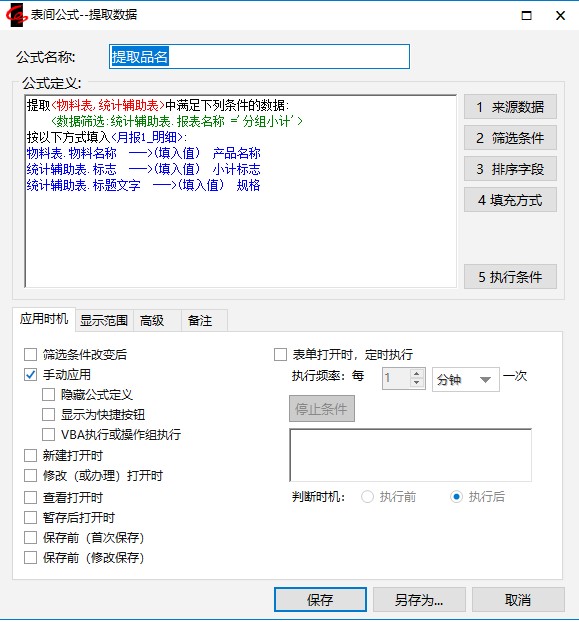The width and height of the screenshot is (579, 622).
Task: Uncheck the 手动应用 checkbox
Action: (x=31, y=374)
